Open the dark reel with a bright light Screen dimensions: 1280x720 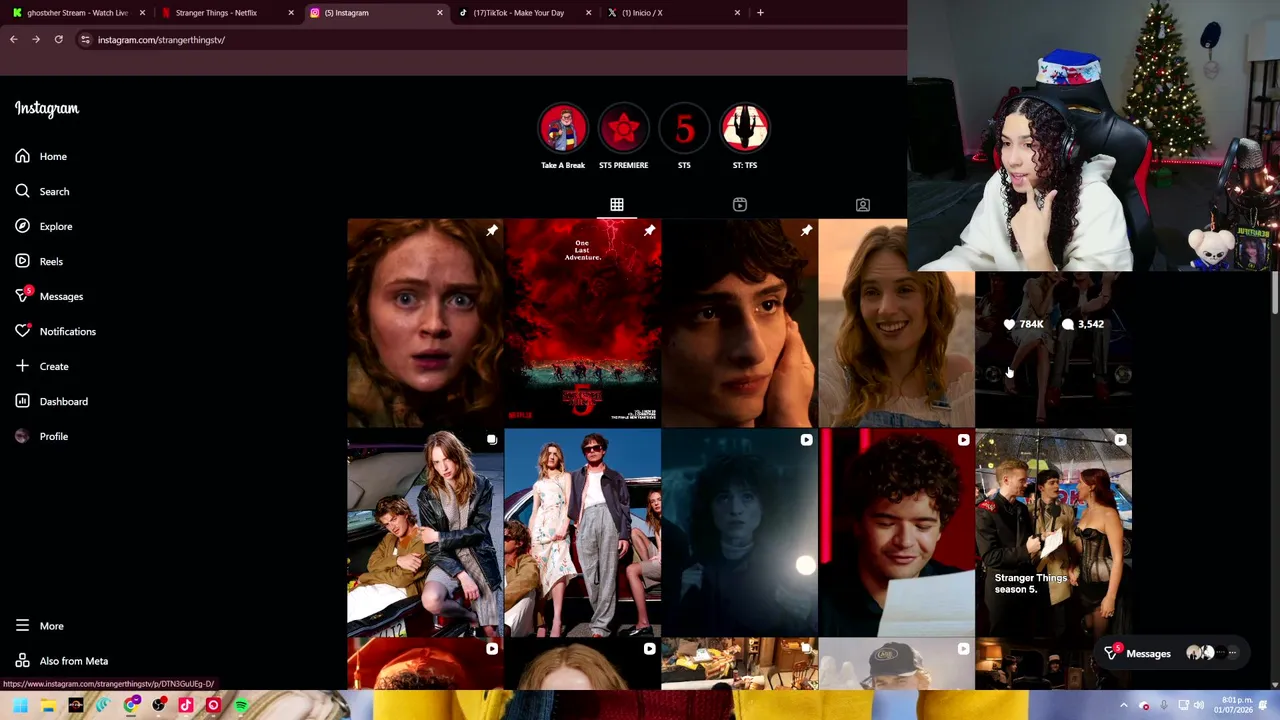point(740,533)
